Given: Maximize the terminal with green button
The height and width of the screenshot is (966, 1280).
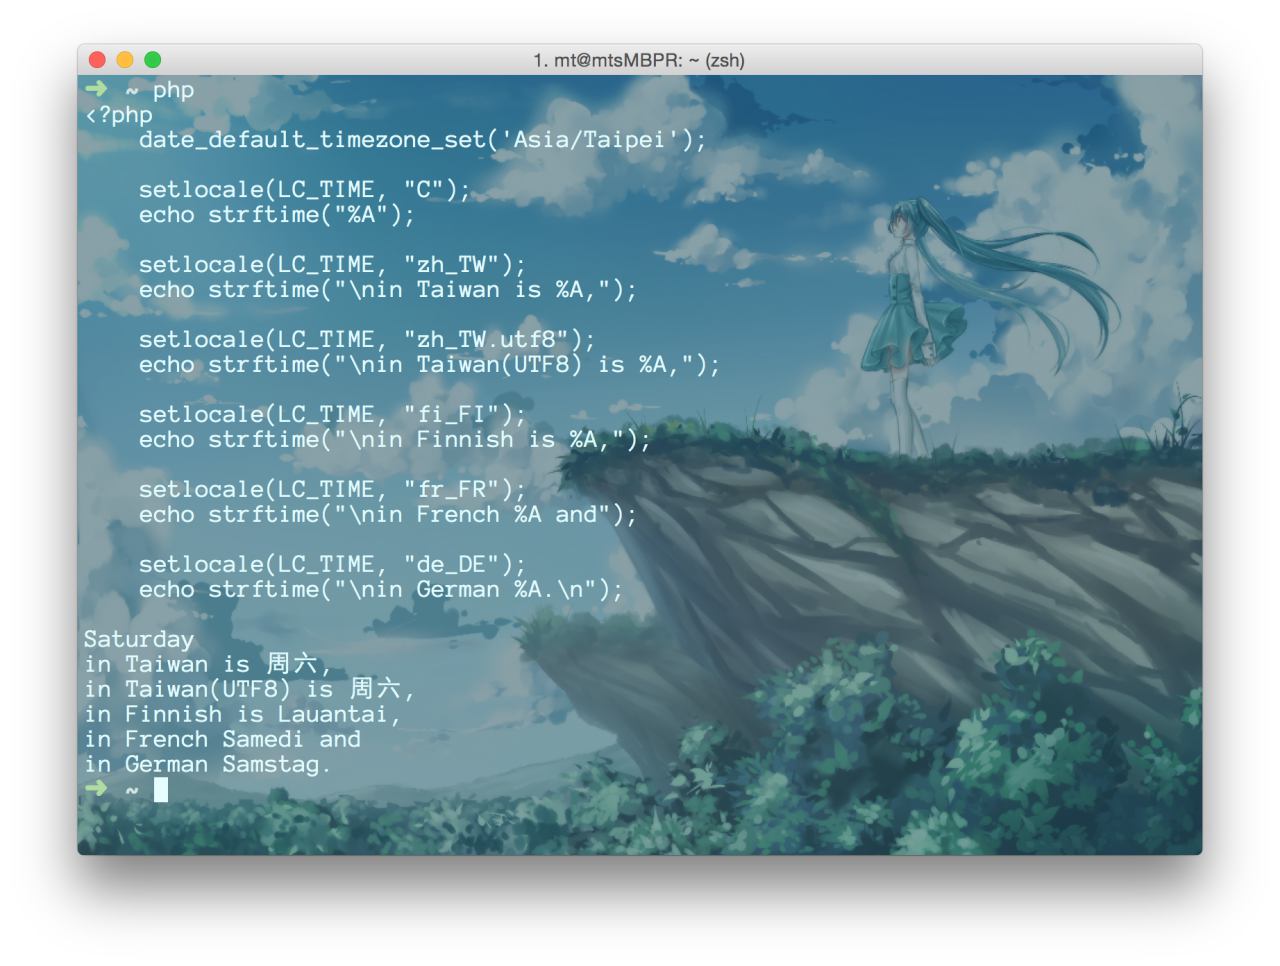Looking at the screenshot, I should [x=152, y=60].
